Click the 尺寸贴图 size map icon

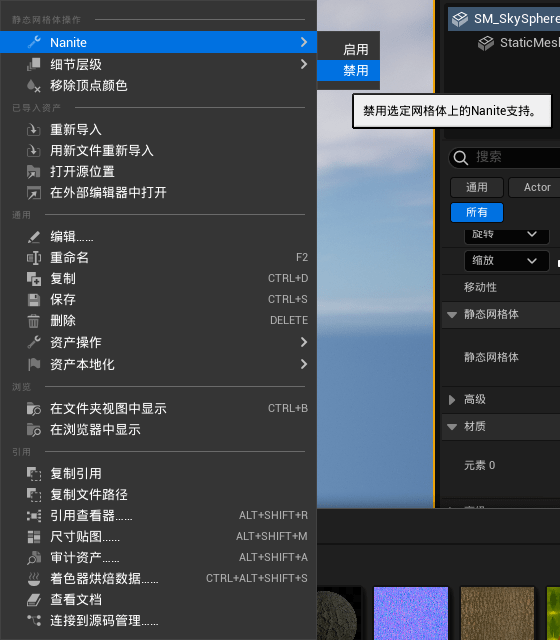(x=34, y=537)
